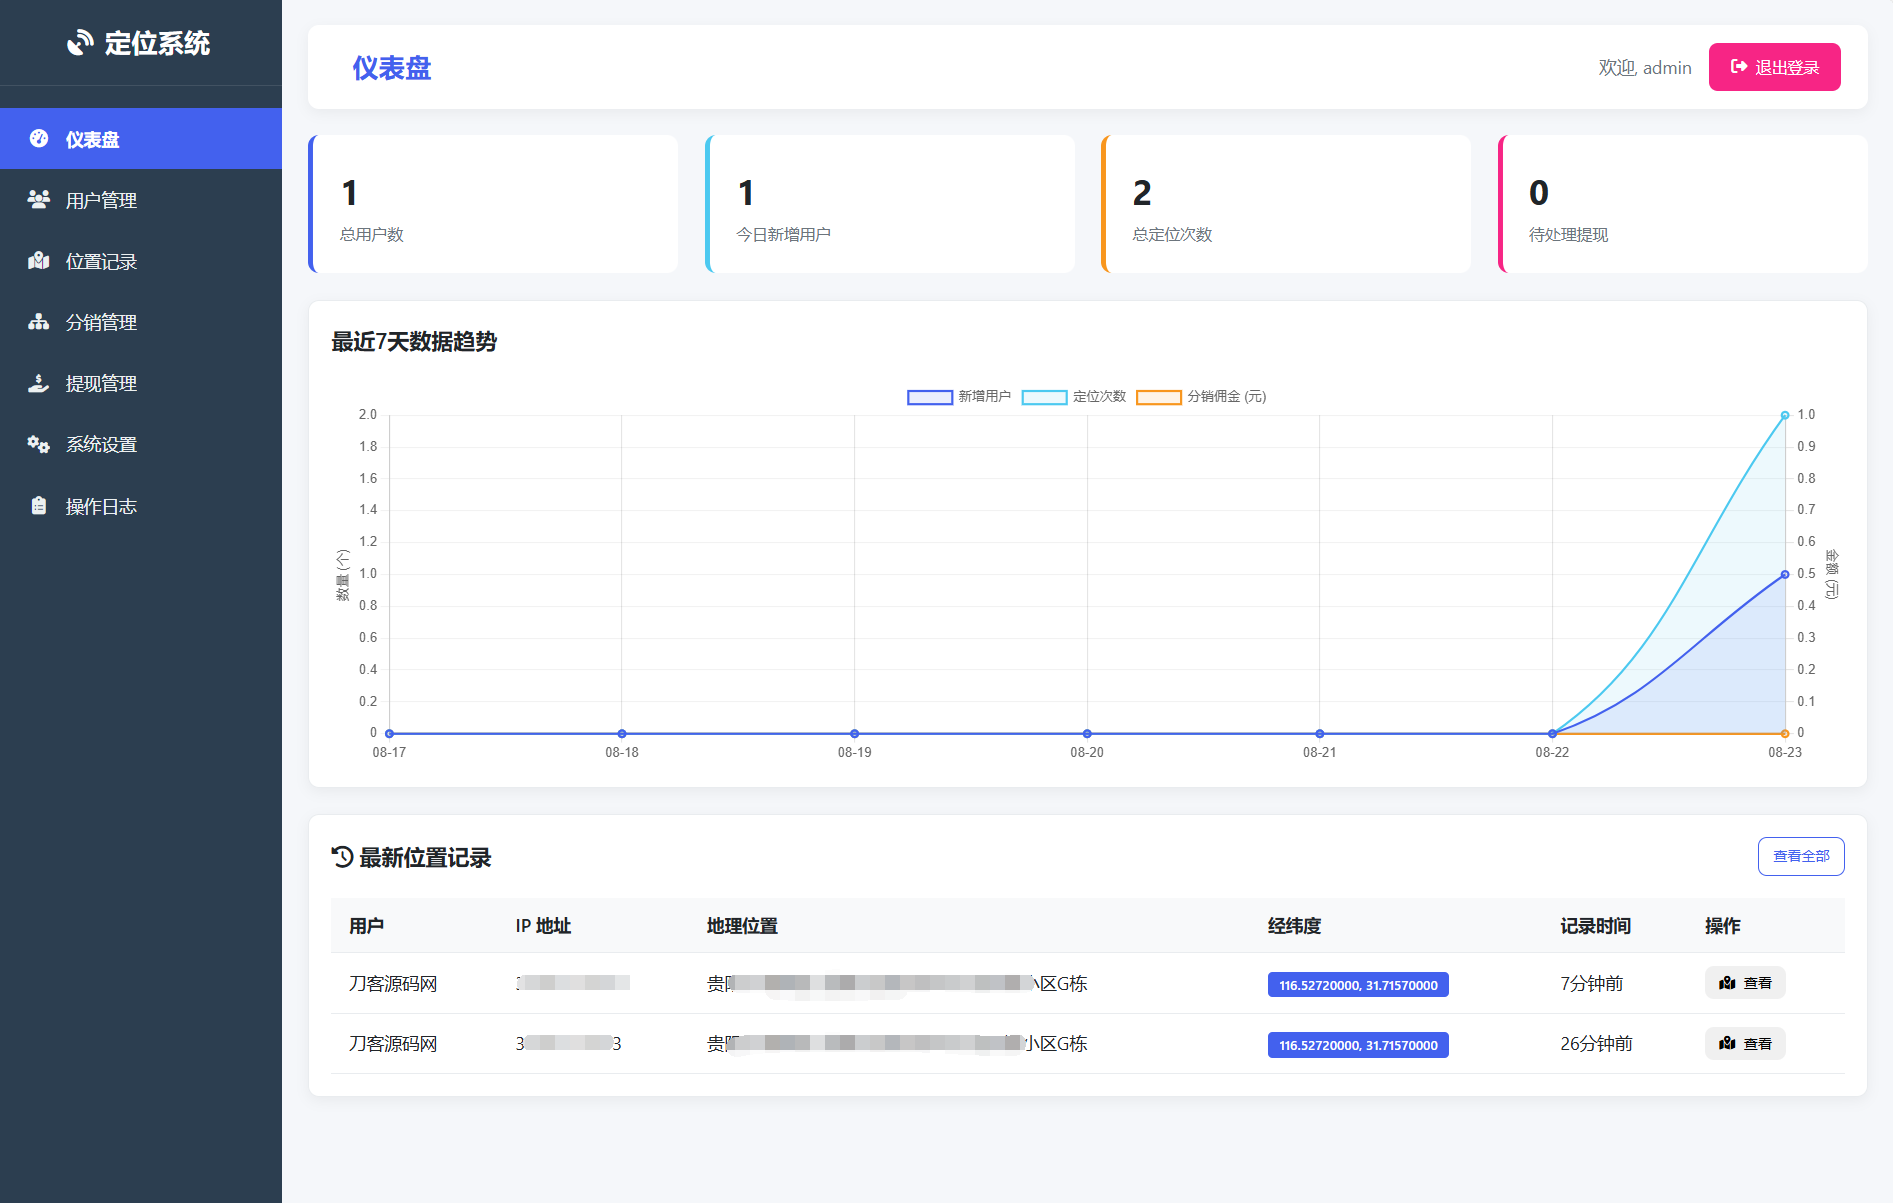
Task: Click the blue coordinates badge 116.52720000, 31.71570000
Action: [1357, 984]
